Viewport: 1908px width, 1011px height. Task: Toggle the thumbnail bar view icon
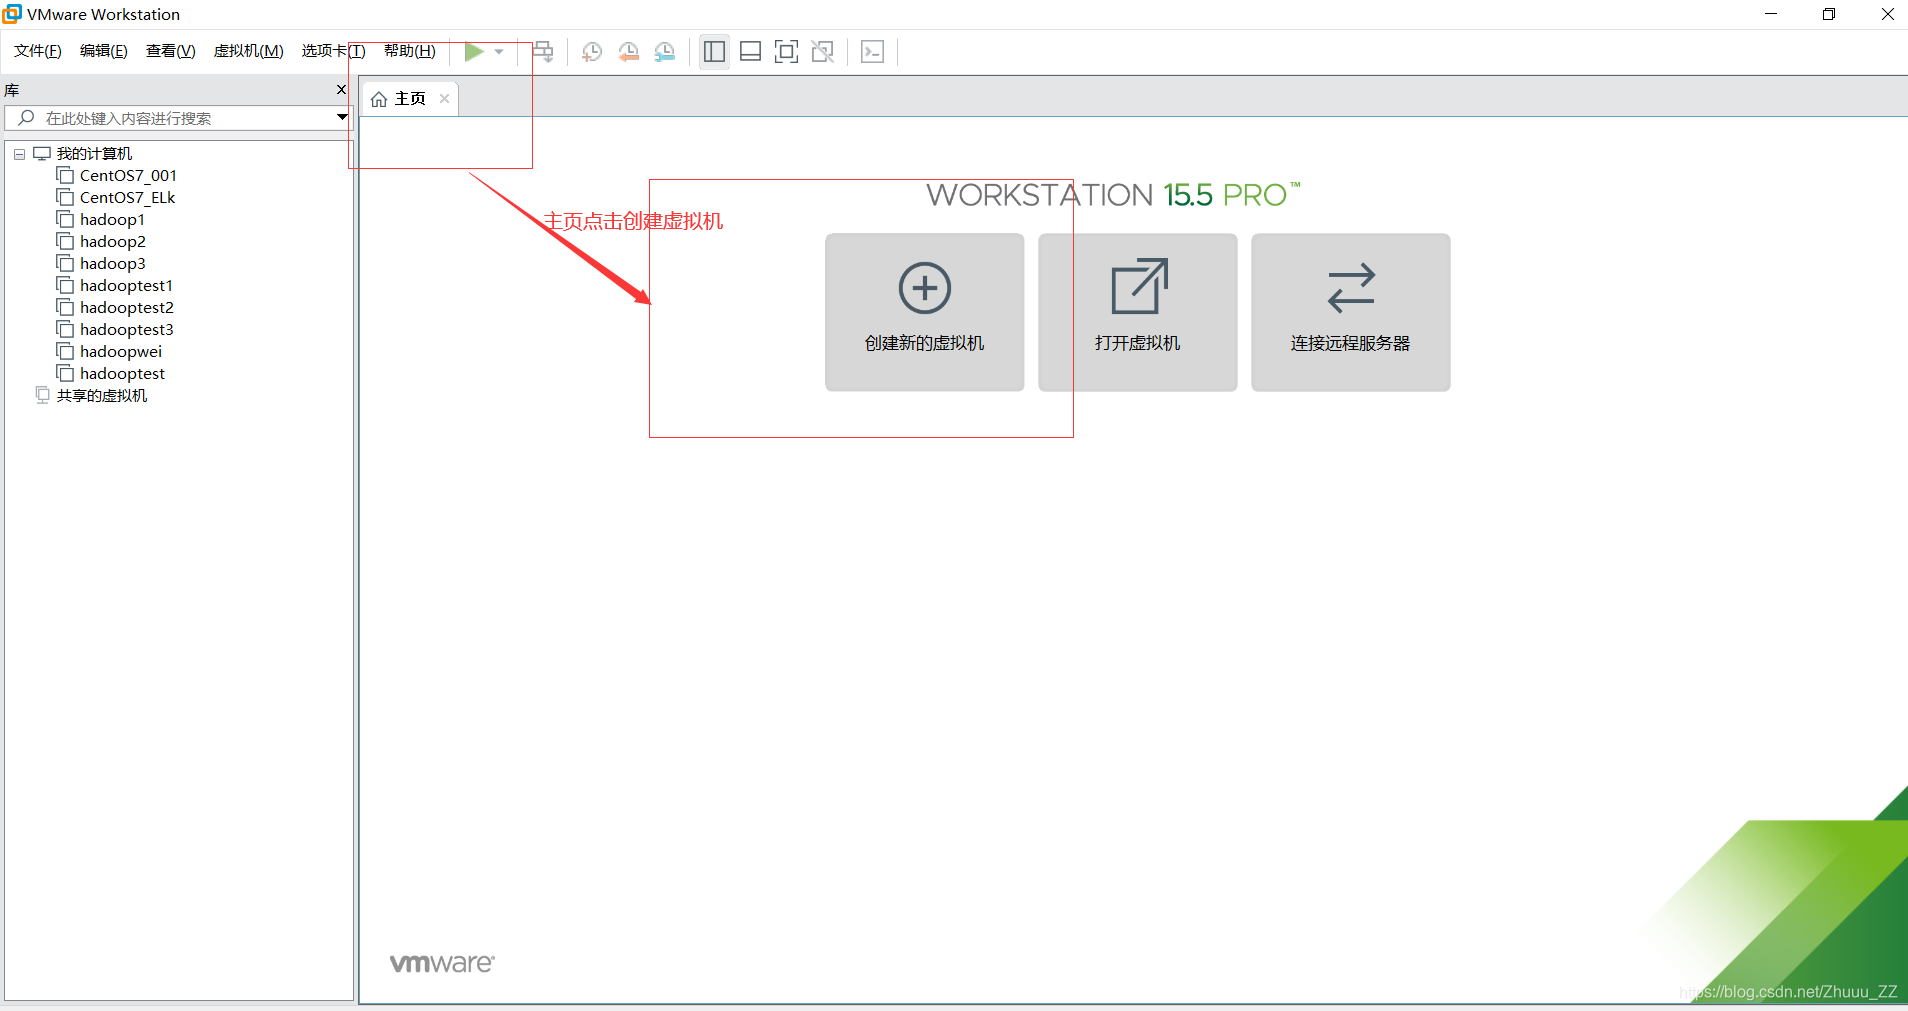pos(750,52)
